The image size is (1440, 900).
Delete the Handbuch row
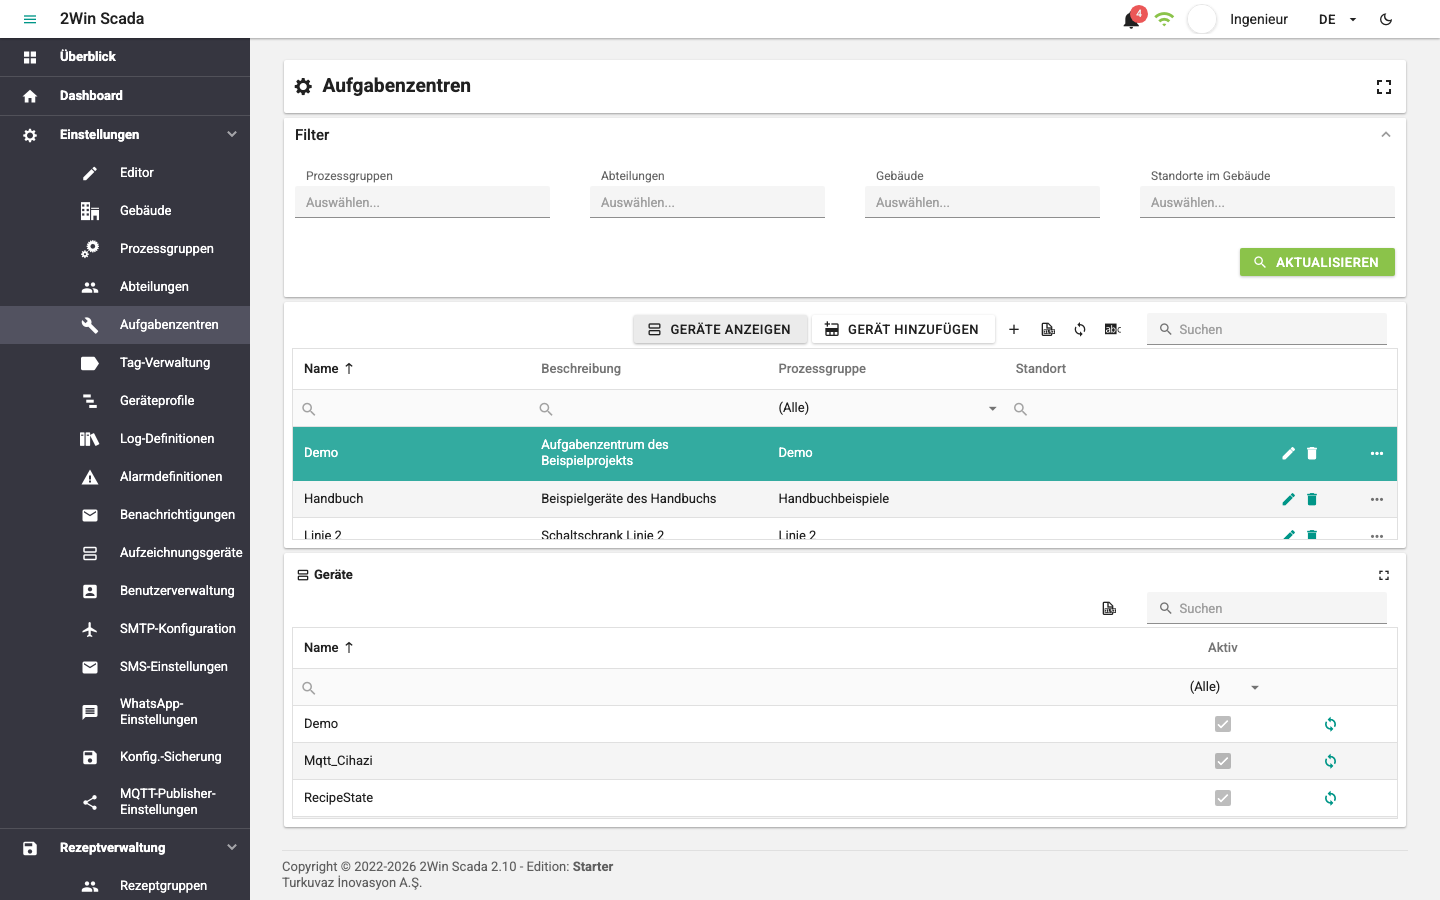tap(1312, 499)
